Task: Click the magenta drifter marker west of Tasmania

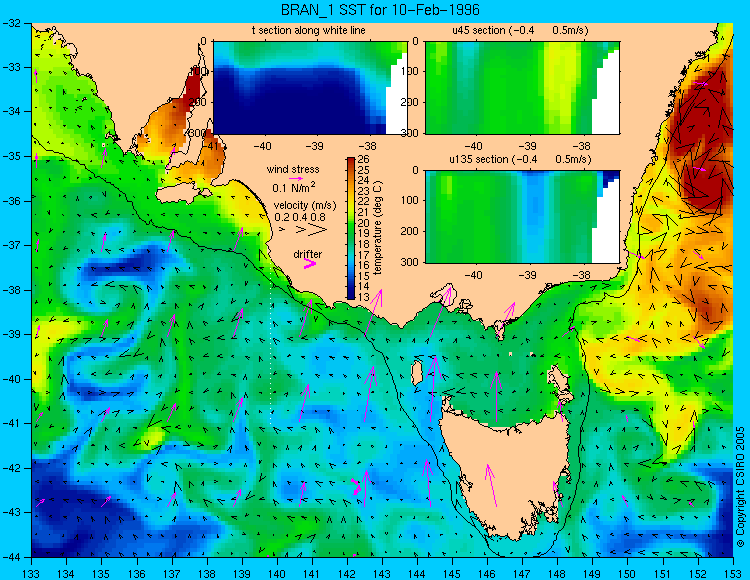Action: [x=355, y=487]
